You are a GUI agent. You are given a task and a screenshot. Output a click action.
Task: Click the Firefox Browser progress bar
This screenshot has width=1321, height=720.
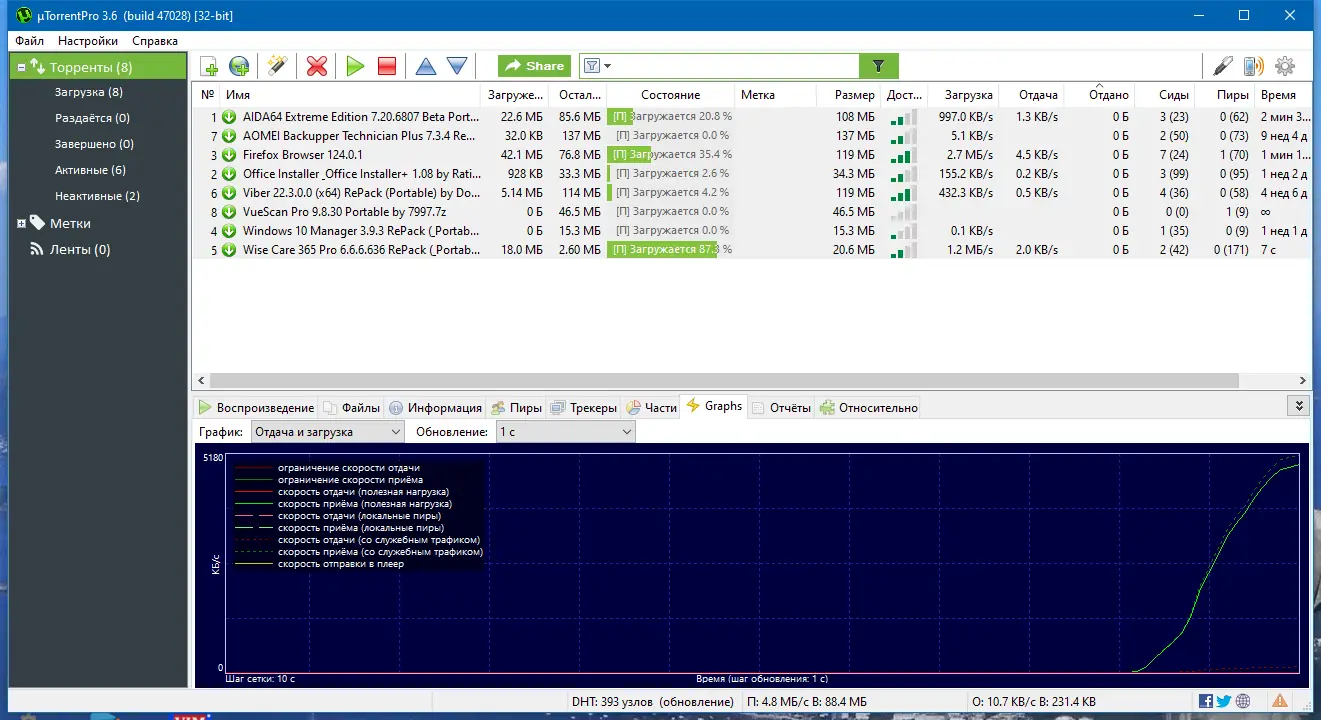[670, 155]
